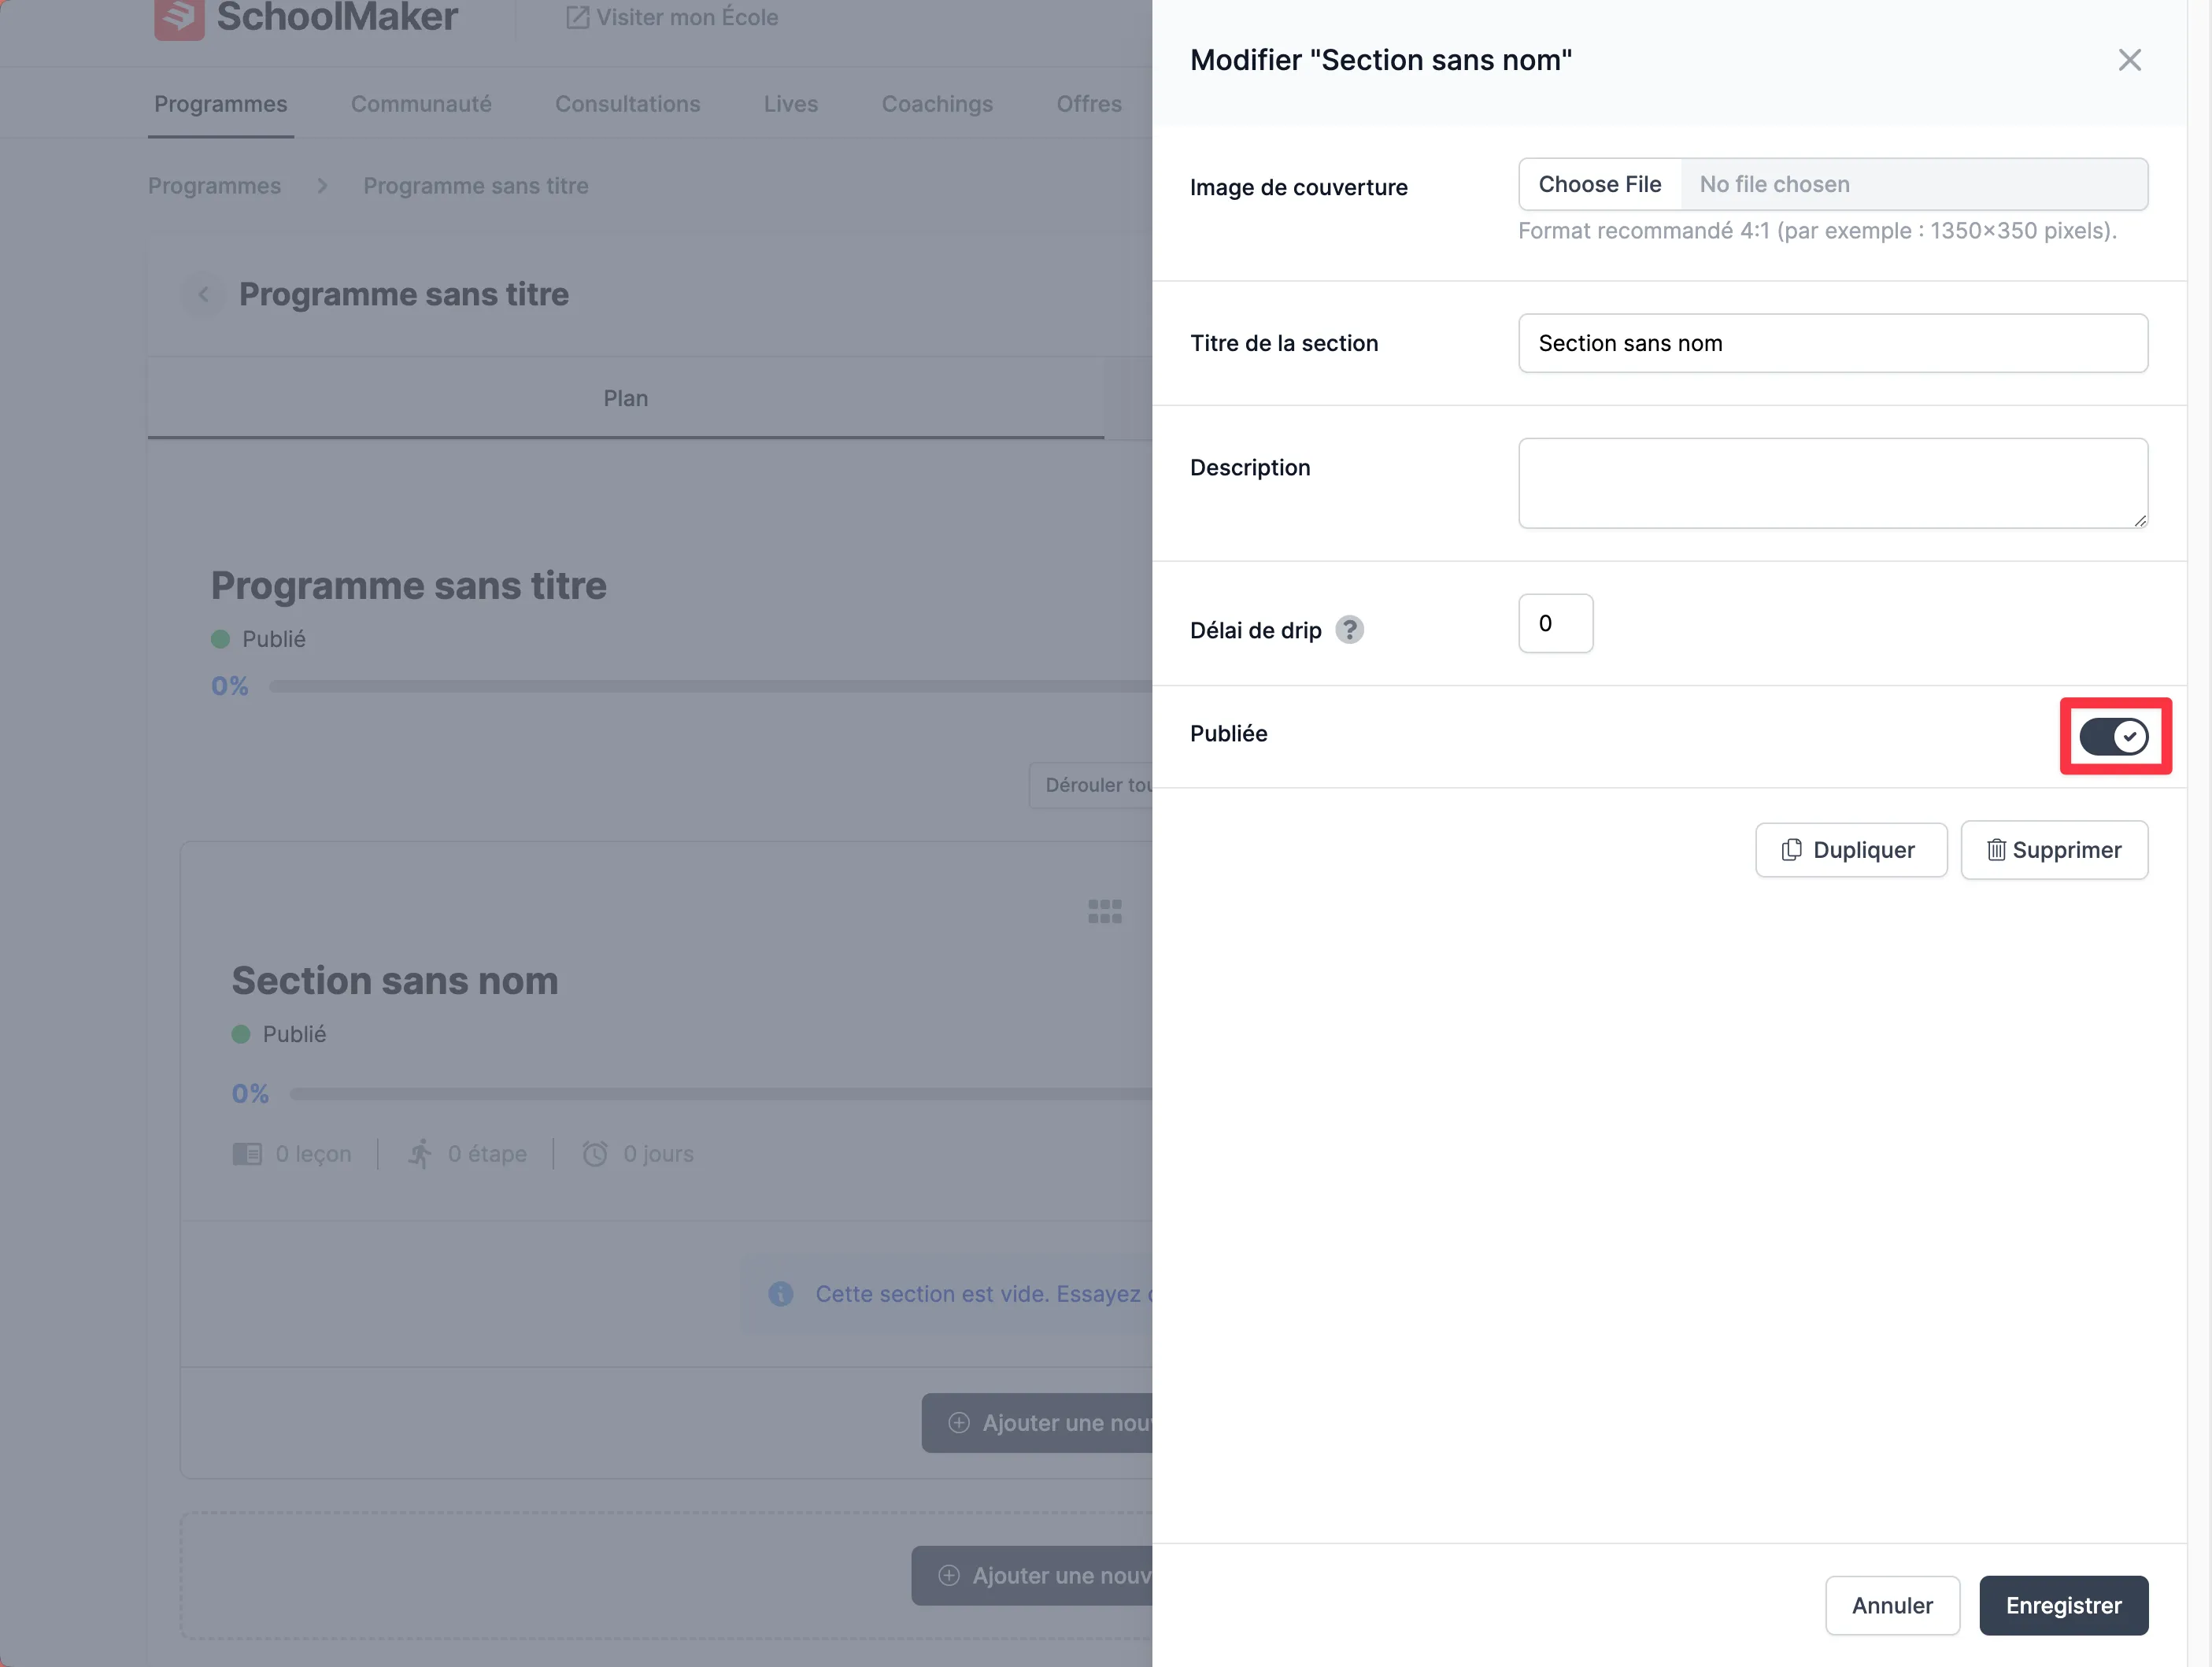The width and height of the screenshot is (2212, 1667).
Task: Select the Offres tab
Action: pyautogui.click(x=1089, y=104)
